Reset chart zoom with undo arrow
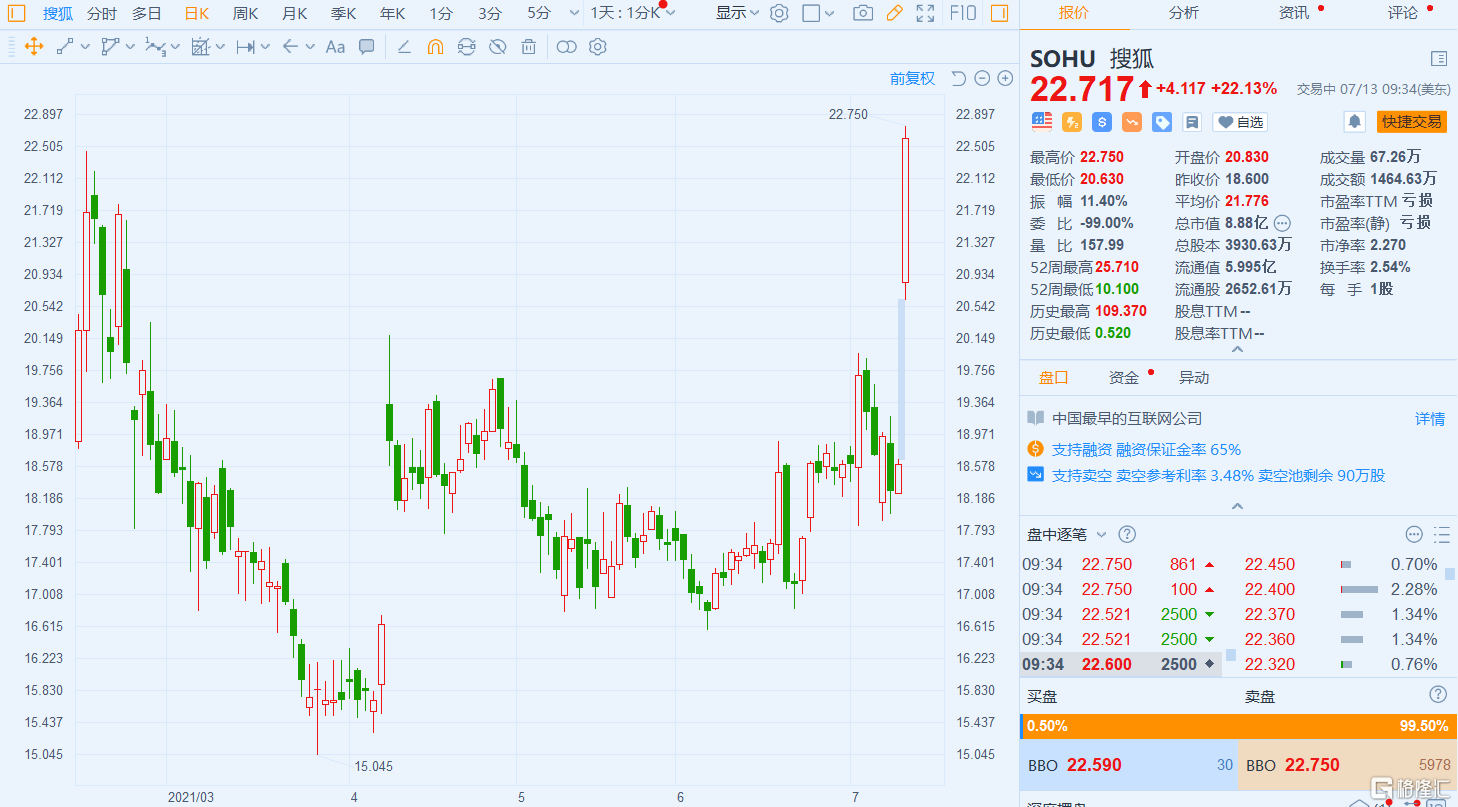Screen dimensions: 1458x807 (x=958, y=78)
